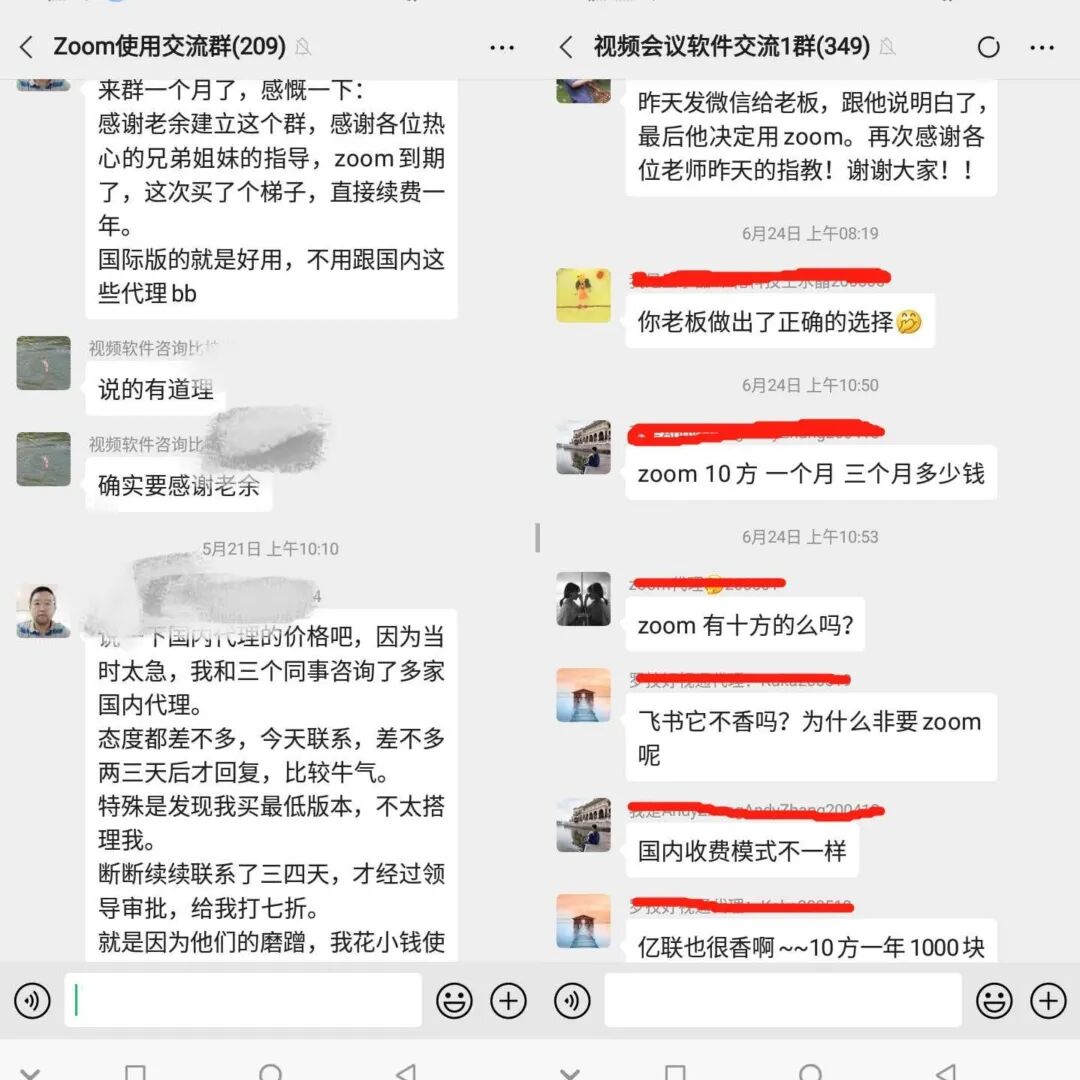Tap avatar beside '说的有道理' message

[x=43, y=363]
